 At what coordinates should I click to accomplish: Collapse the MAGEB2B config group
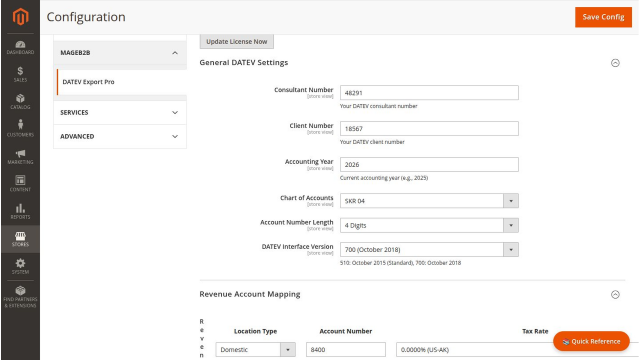coord(120,53)
